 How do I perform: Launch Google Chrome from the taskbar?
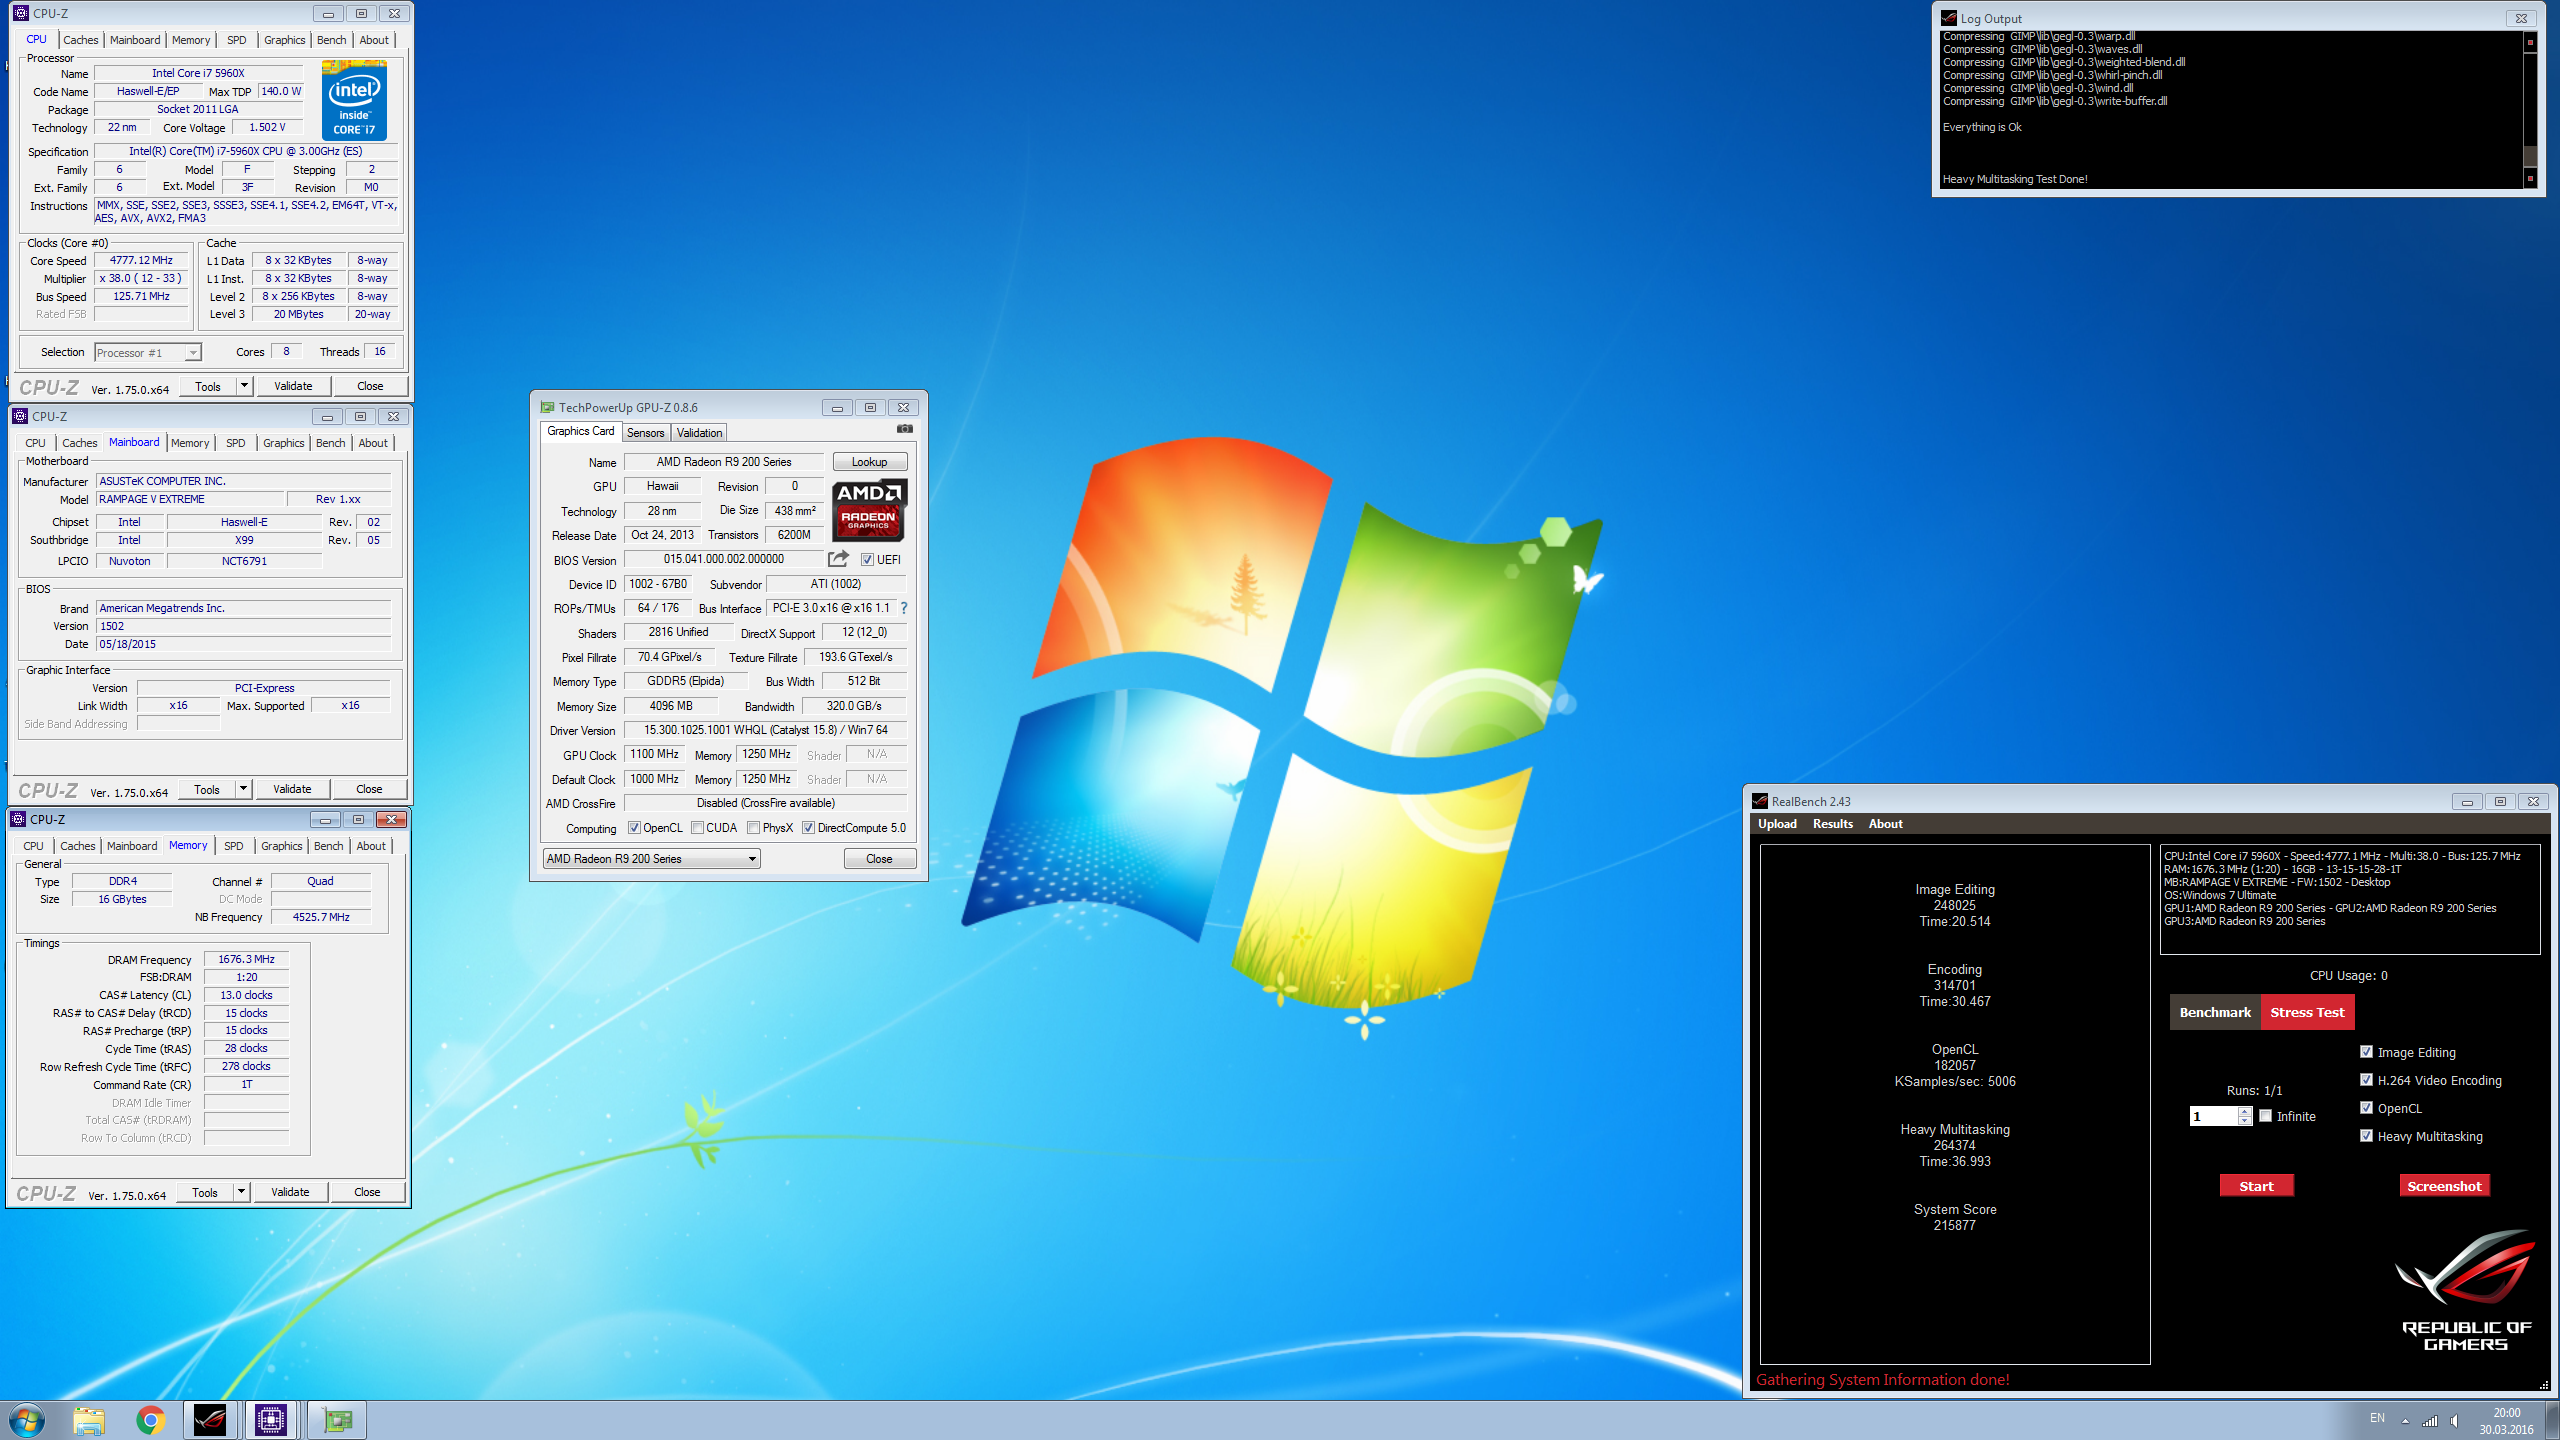(150, 1420)
